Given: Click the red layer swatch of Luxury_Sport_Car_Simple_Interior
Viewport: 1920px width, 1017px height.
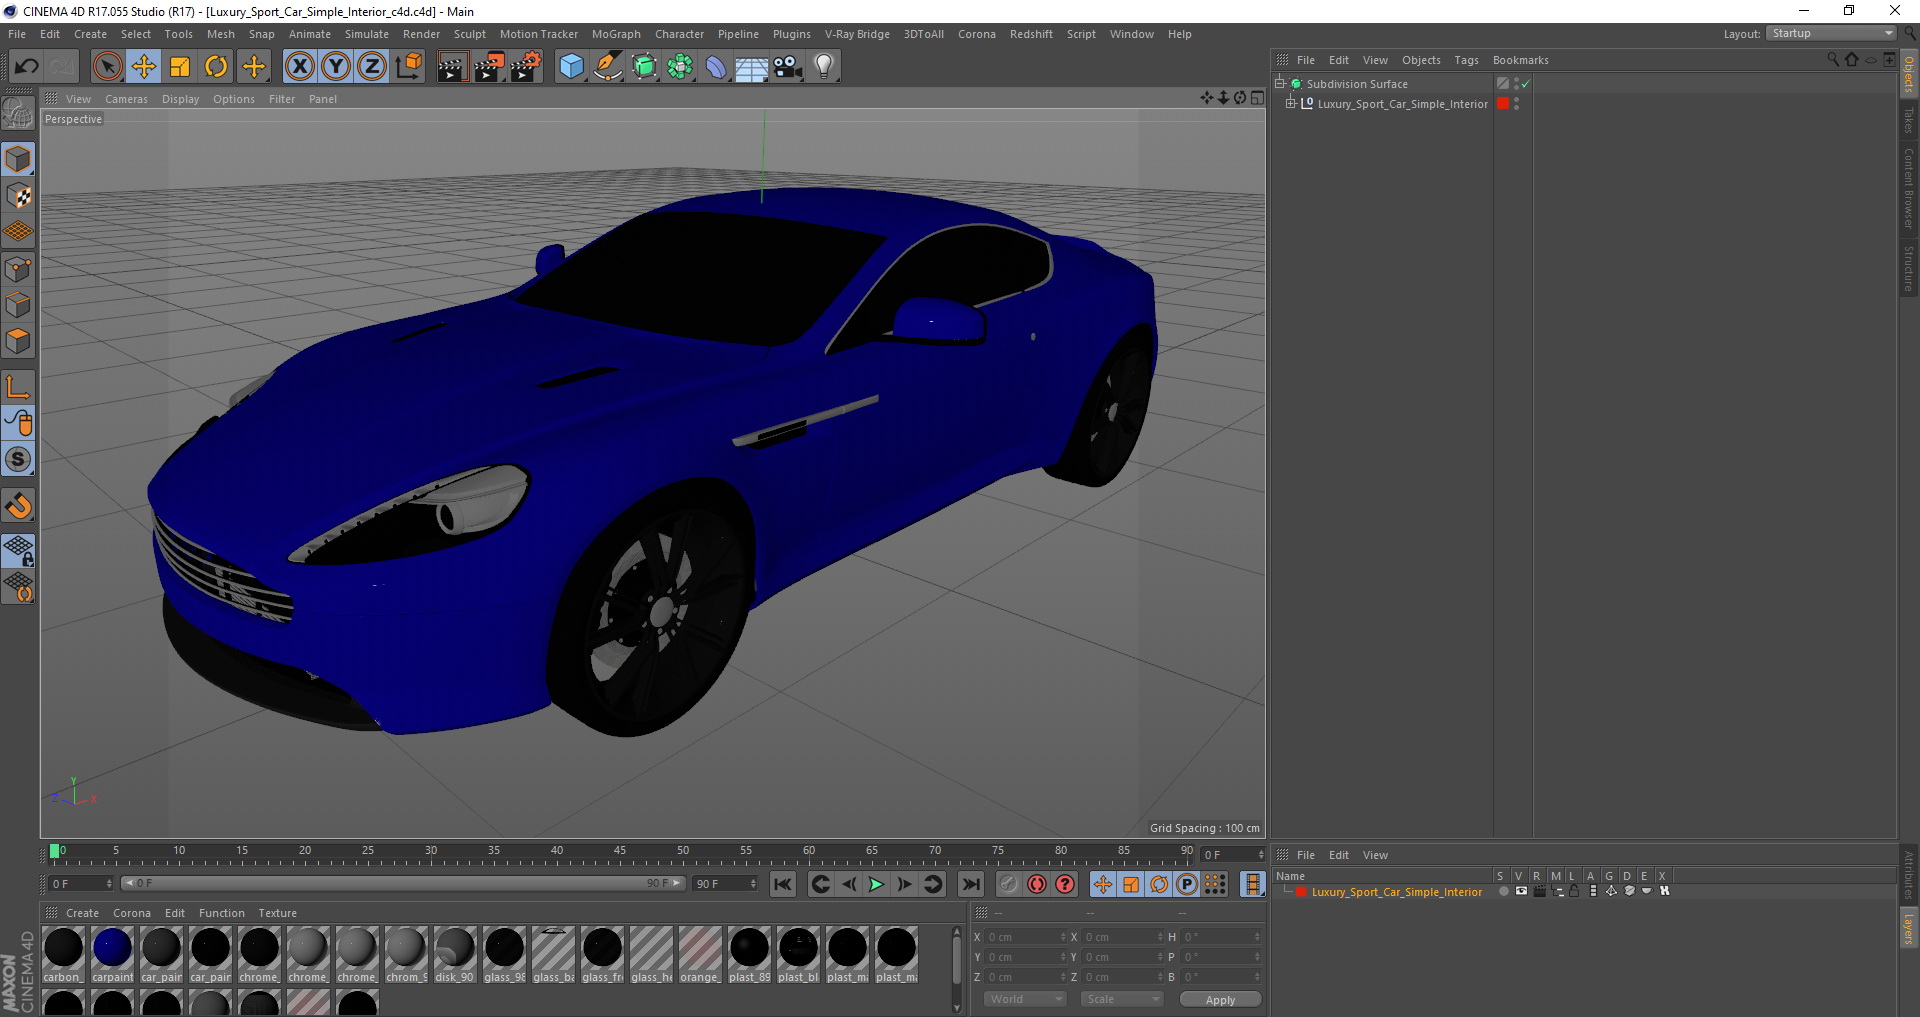Looking at the screenshot, I should (x=1502, y=103).
